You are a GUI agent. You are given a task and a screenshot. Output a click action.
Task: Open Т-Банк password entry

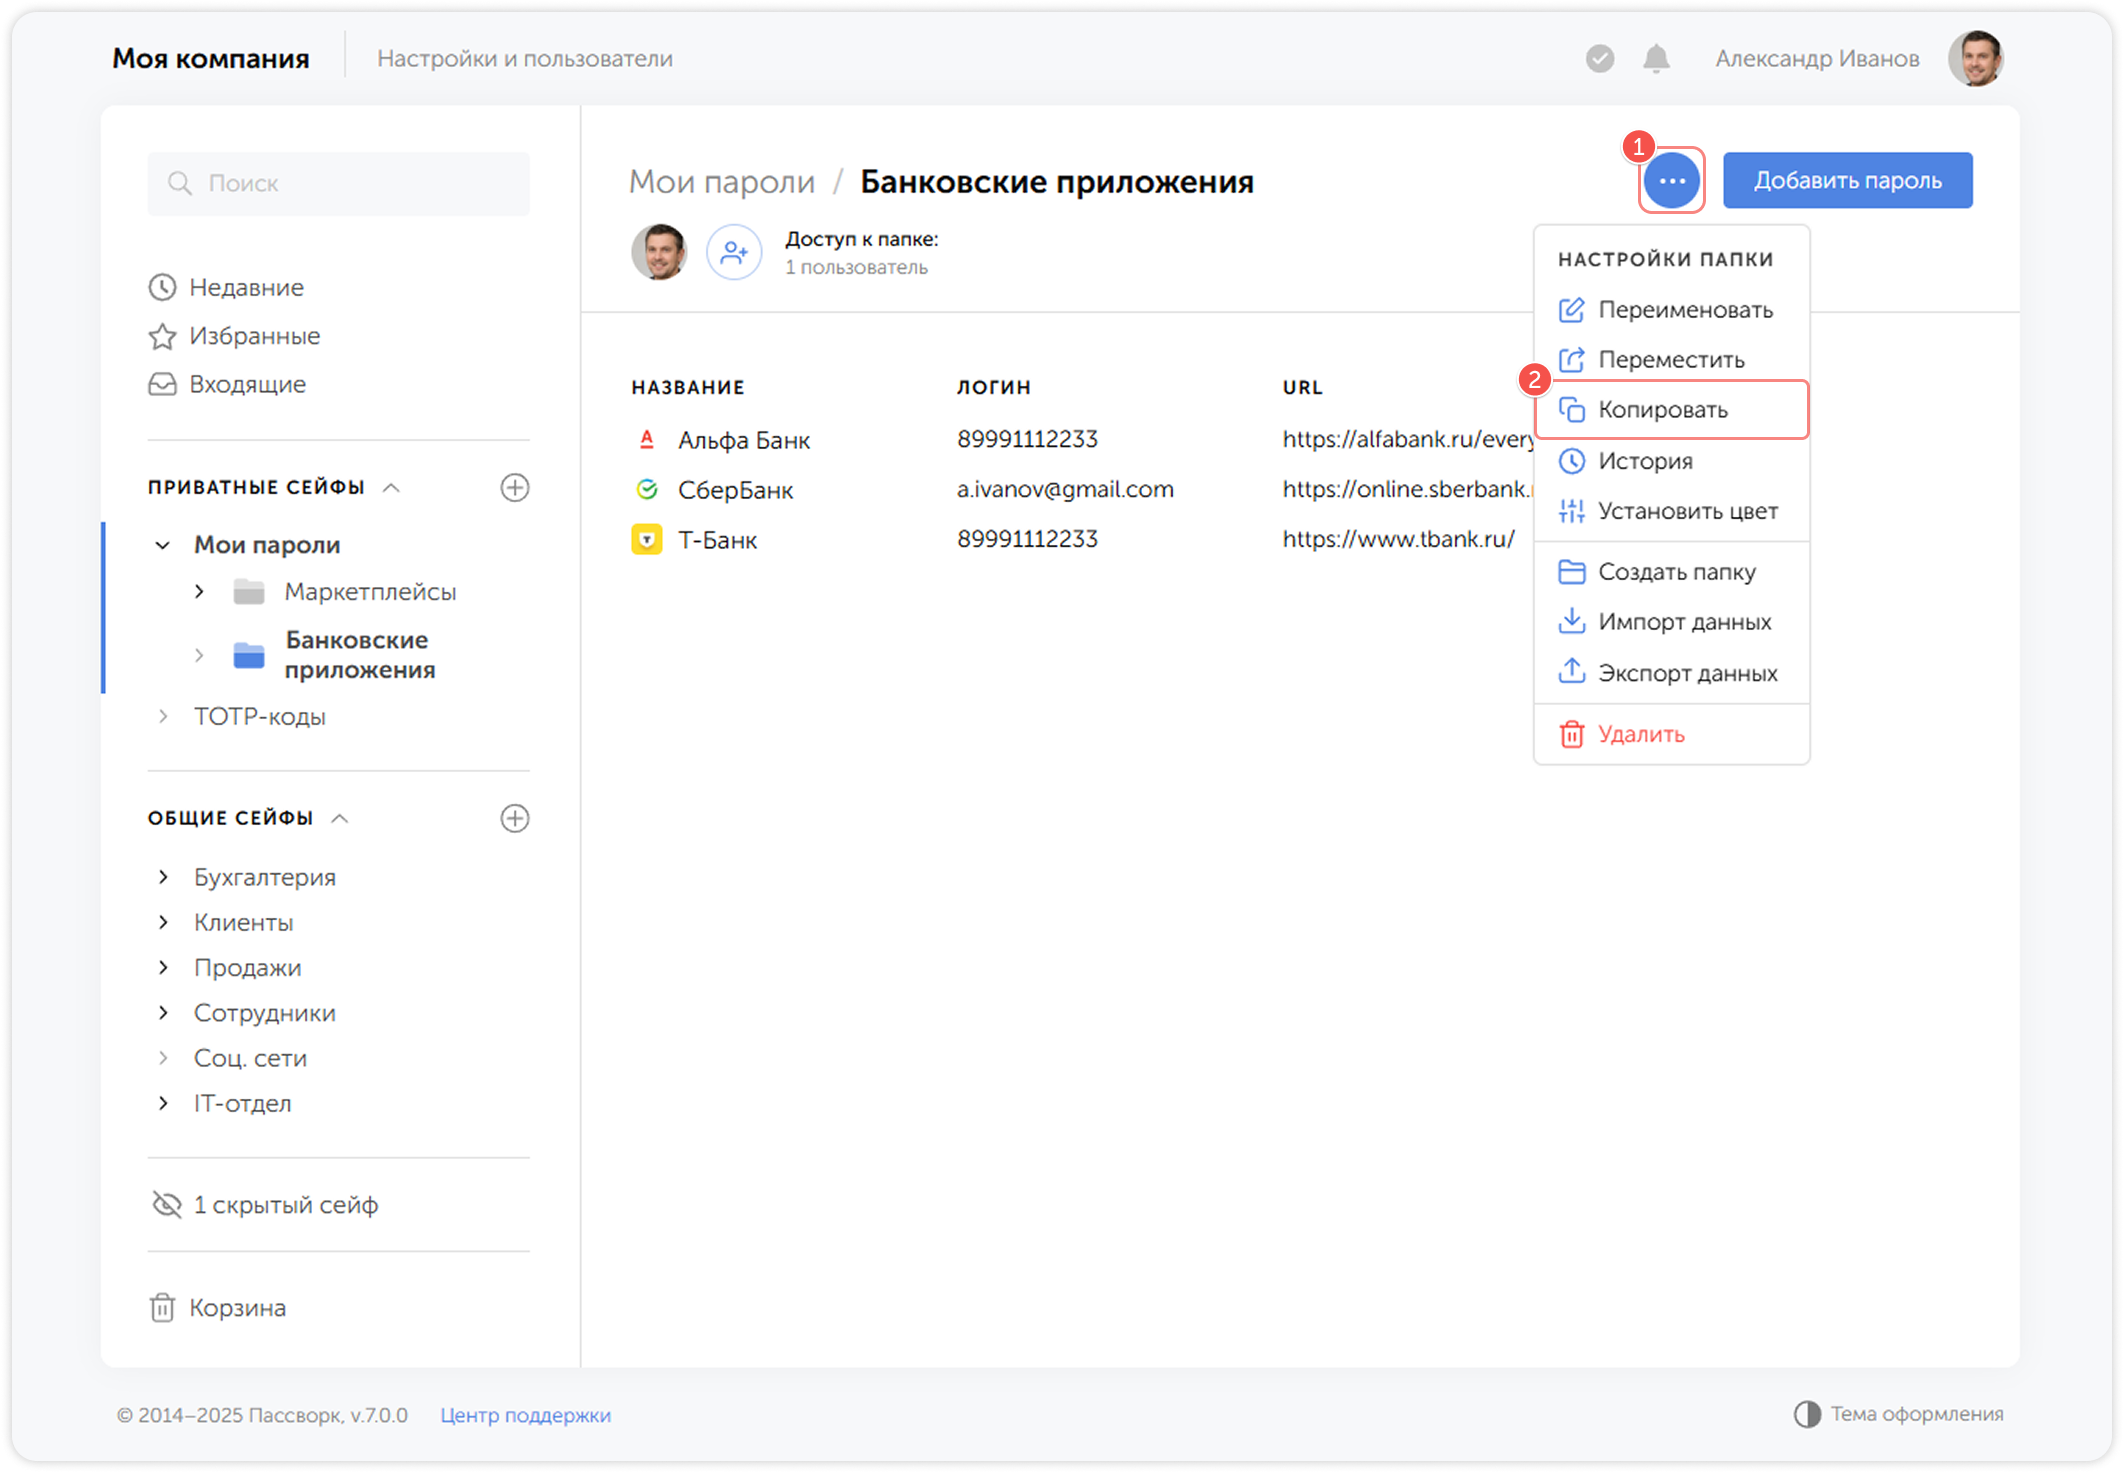point(718,540)
